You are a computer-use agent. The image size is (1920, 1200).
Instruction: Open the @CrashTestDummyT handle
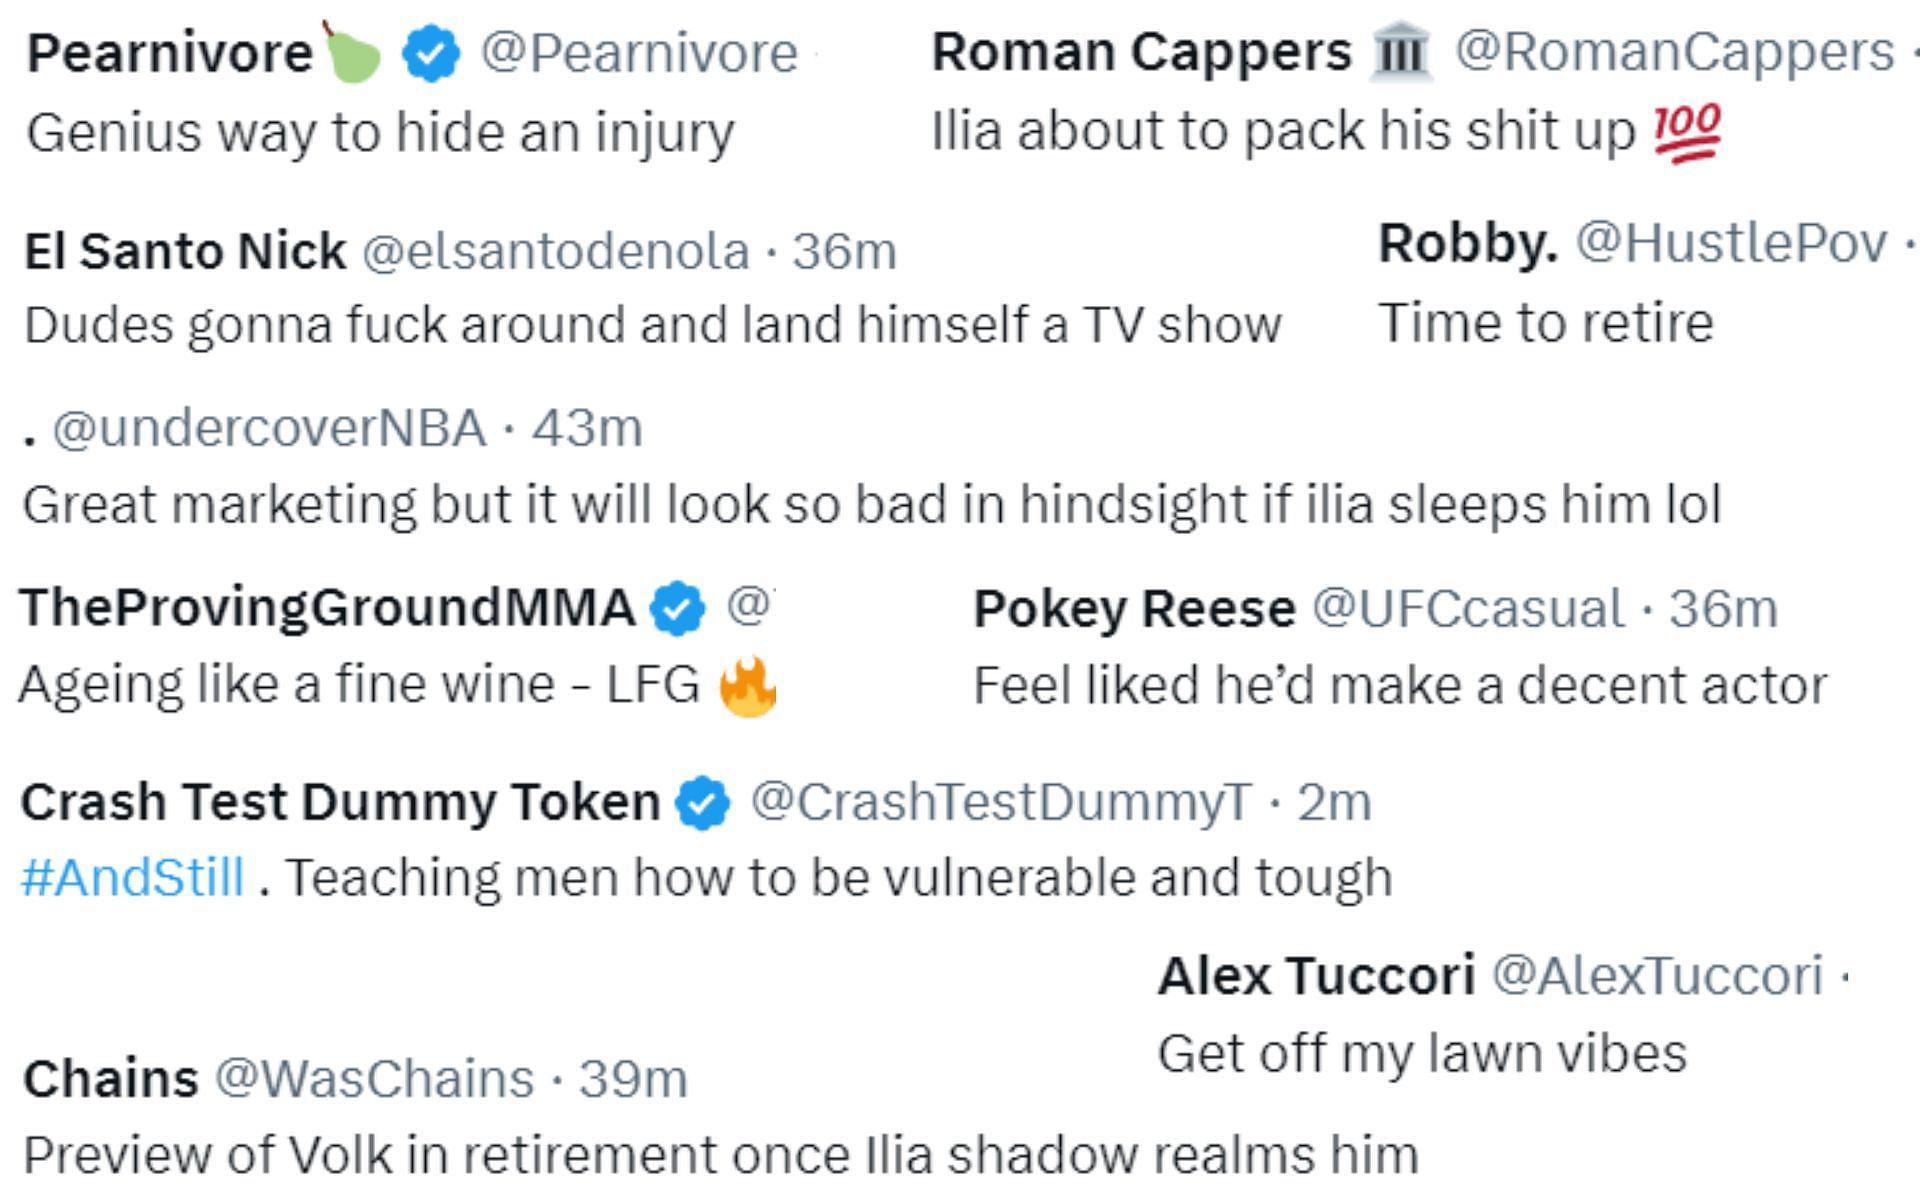click(1001, 802)
